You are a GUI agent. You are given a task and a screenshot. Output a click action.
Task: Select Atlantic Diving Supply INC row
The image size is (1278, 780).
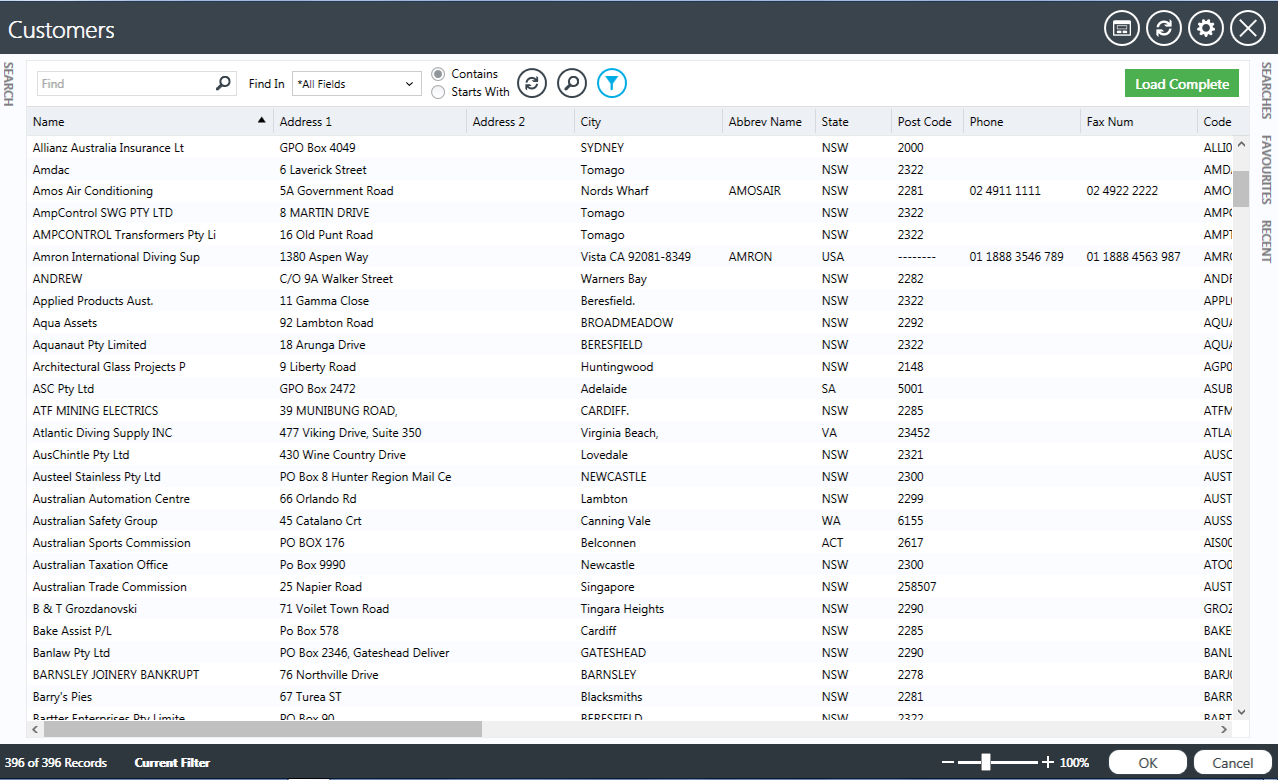click(x=630, y=433)
